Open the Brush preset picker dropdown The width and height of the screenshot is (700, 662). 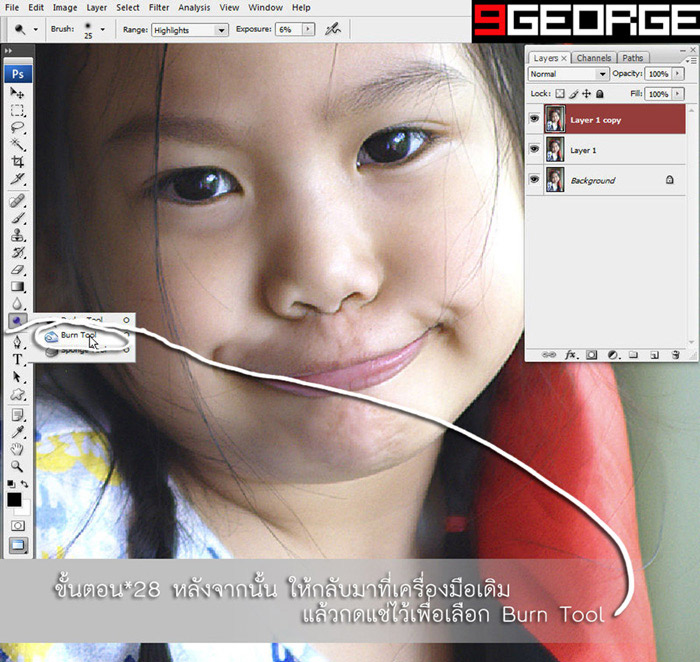coord(103,29)
